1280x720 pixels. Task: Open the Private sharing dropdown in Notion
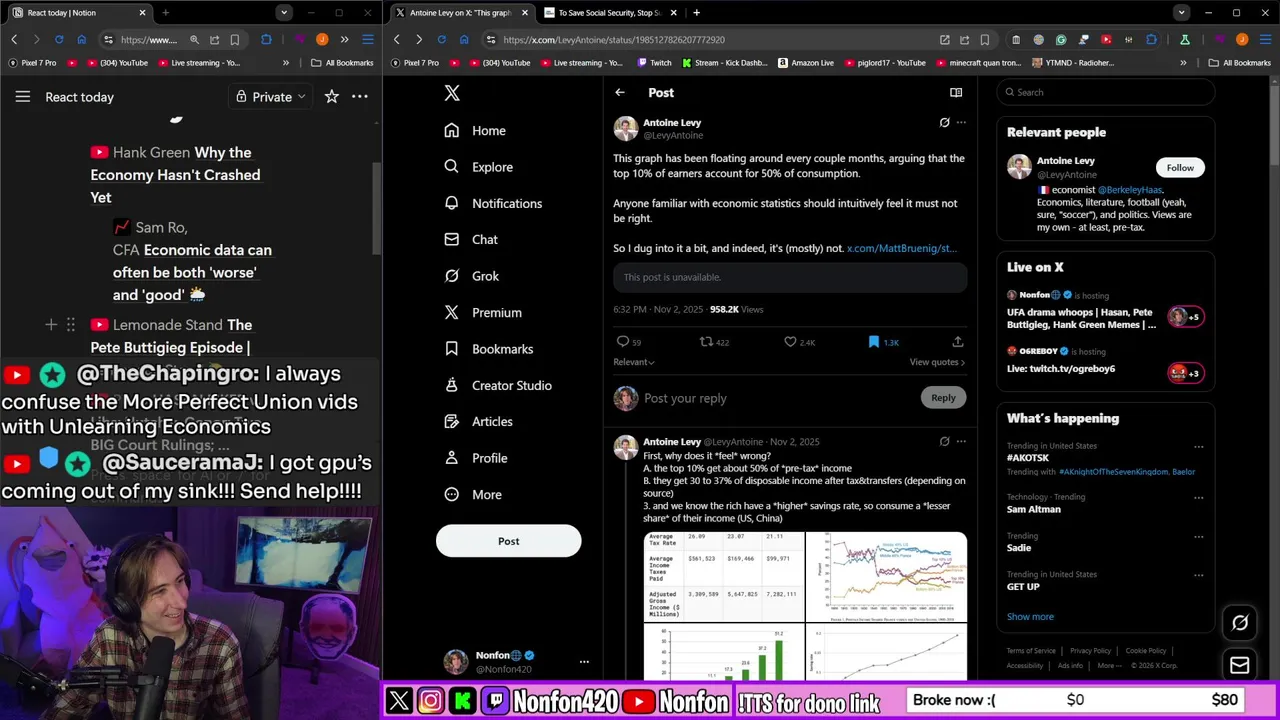(x=271, y=97)
